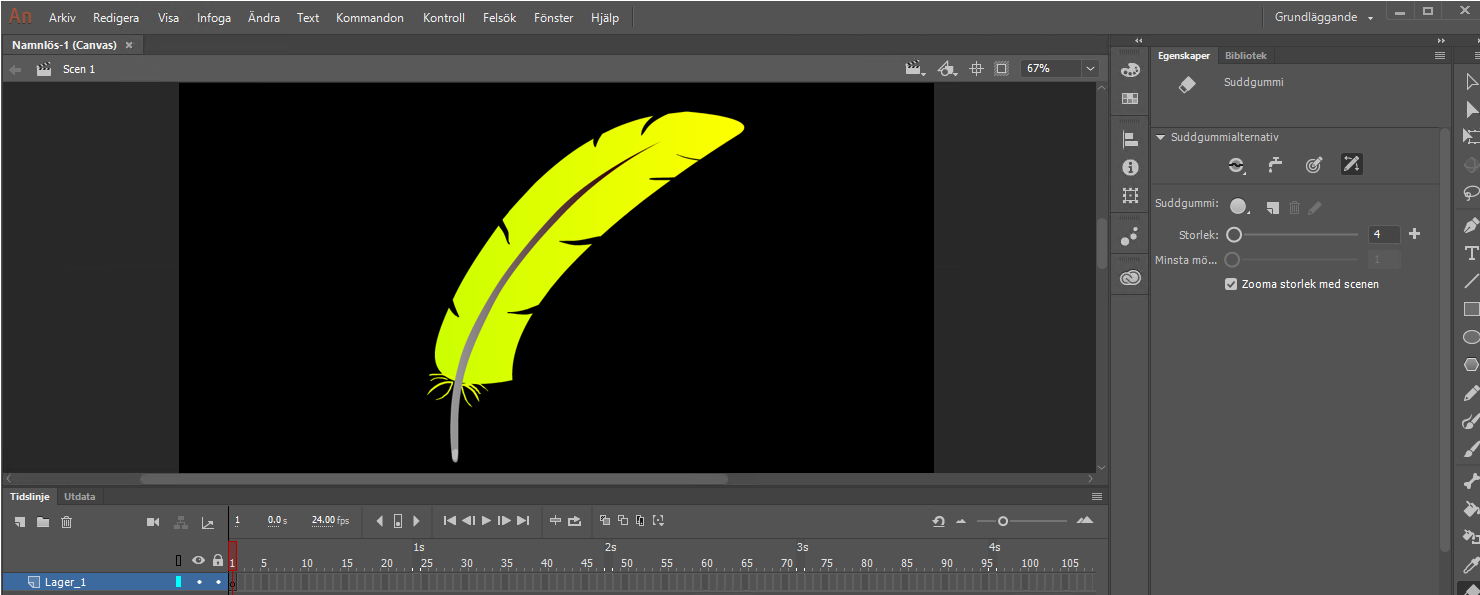Viewport: 1480px width, 595px height.
Task: Switch to the Bibliotek tab
Action: 1245,56
